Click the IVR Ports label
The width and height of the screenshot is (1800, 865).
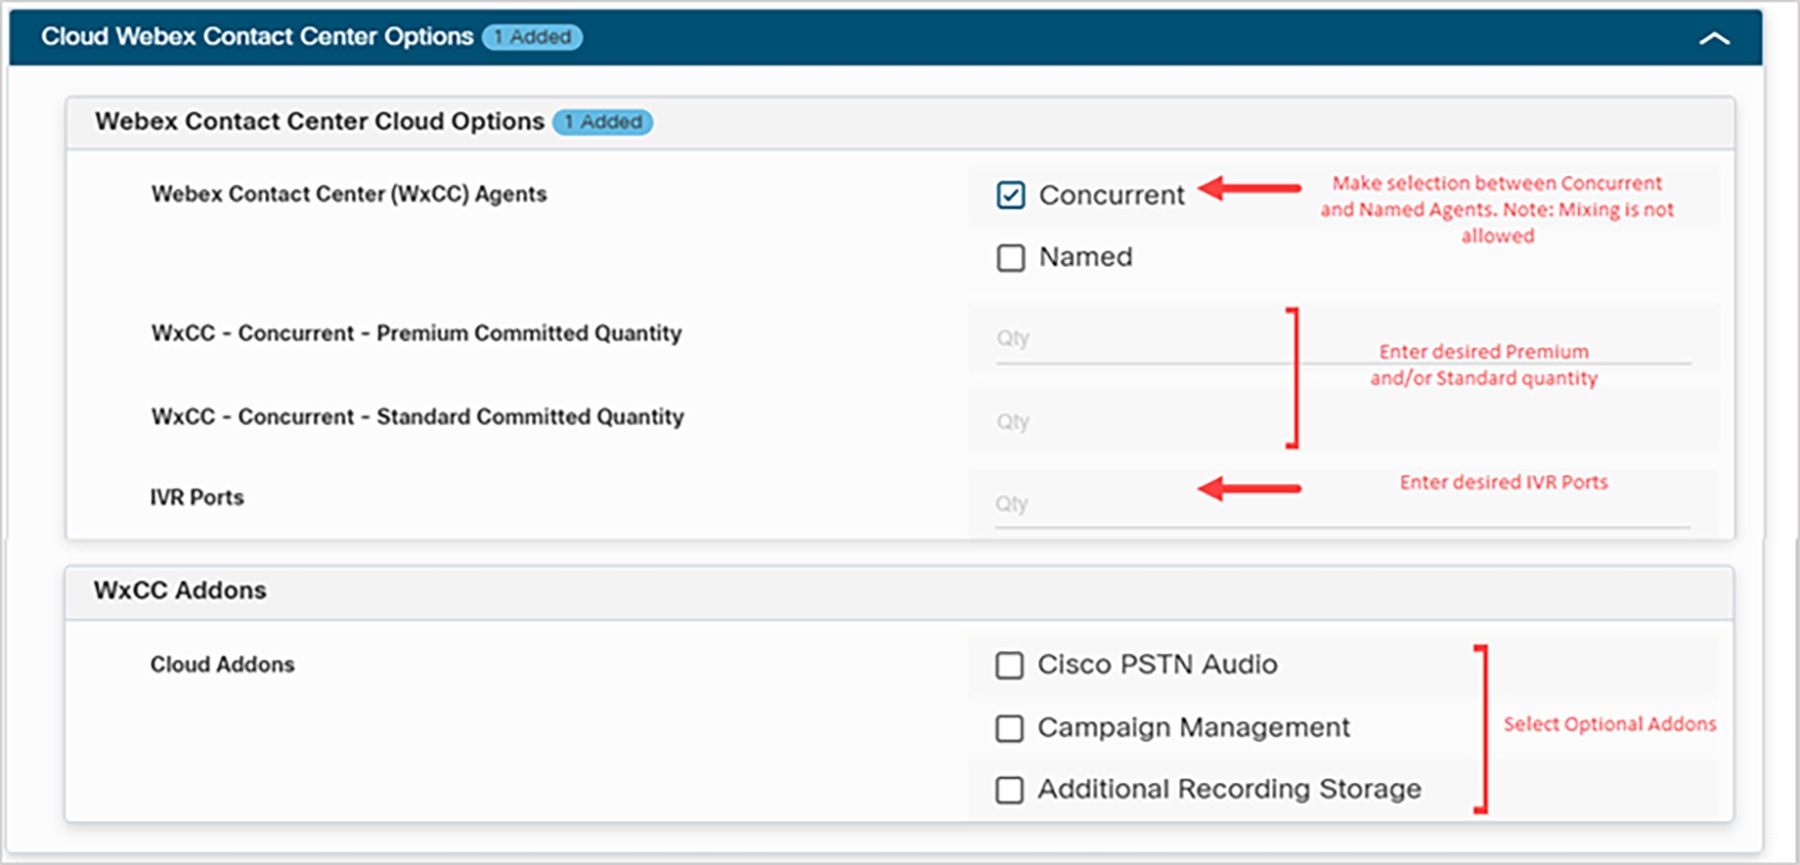(197, 497)
